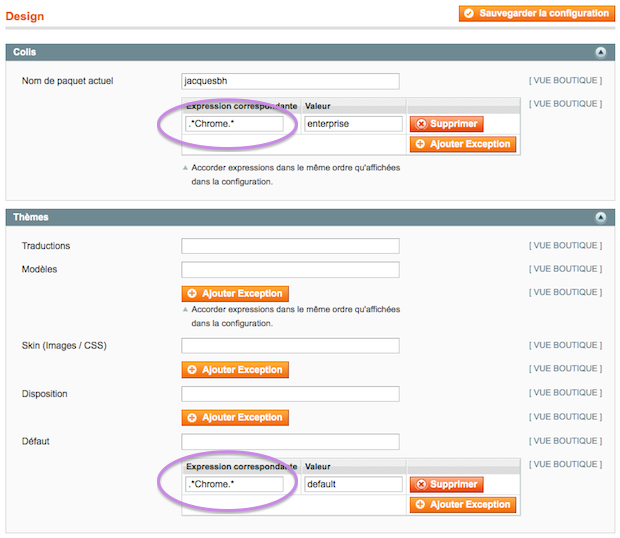Collapse the Colis section
The image size is (620, 538).
(600, 51)
